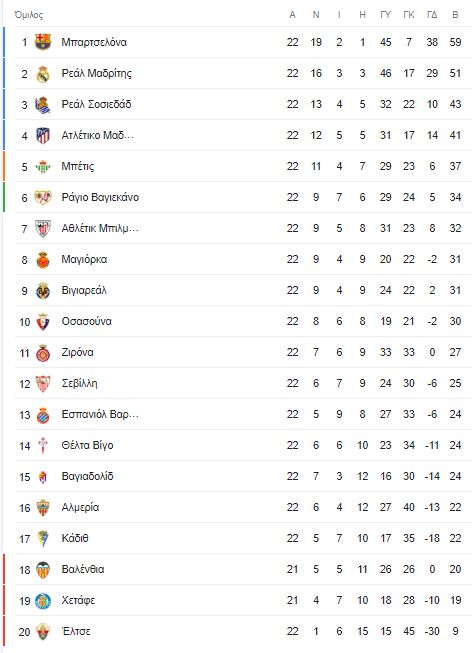
Task: Click the Real Madrid crest icon
Action: click(43, 73)
